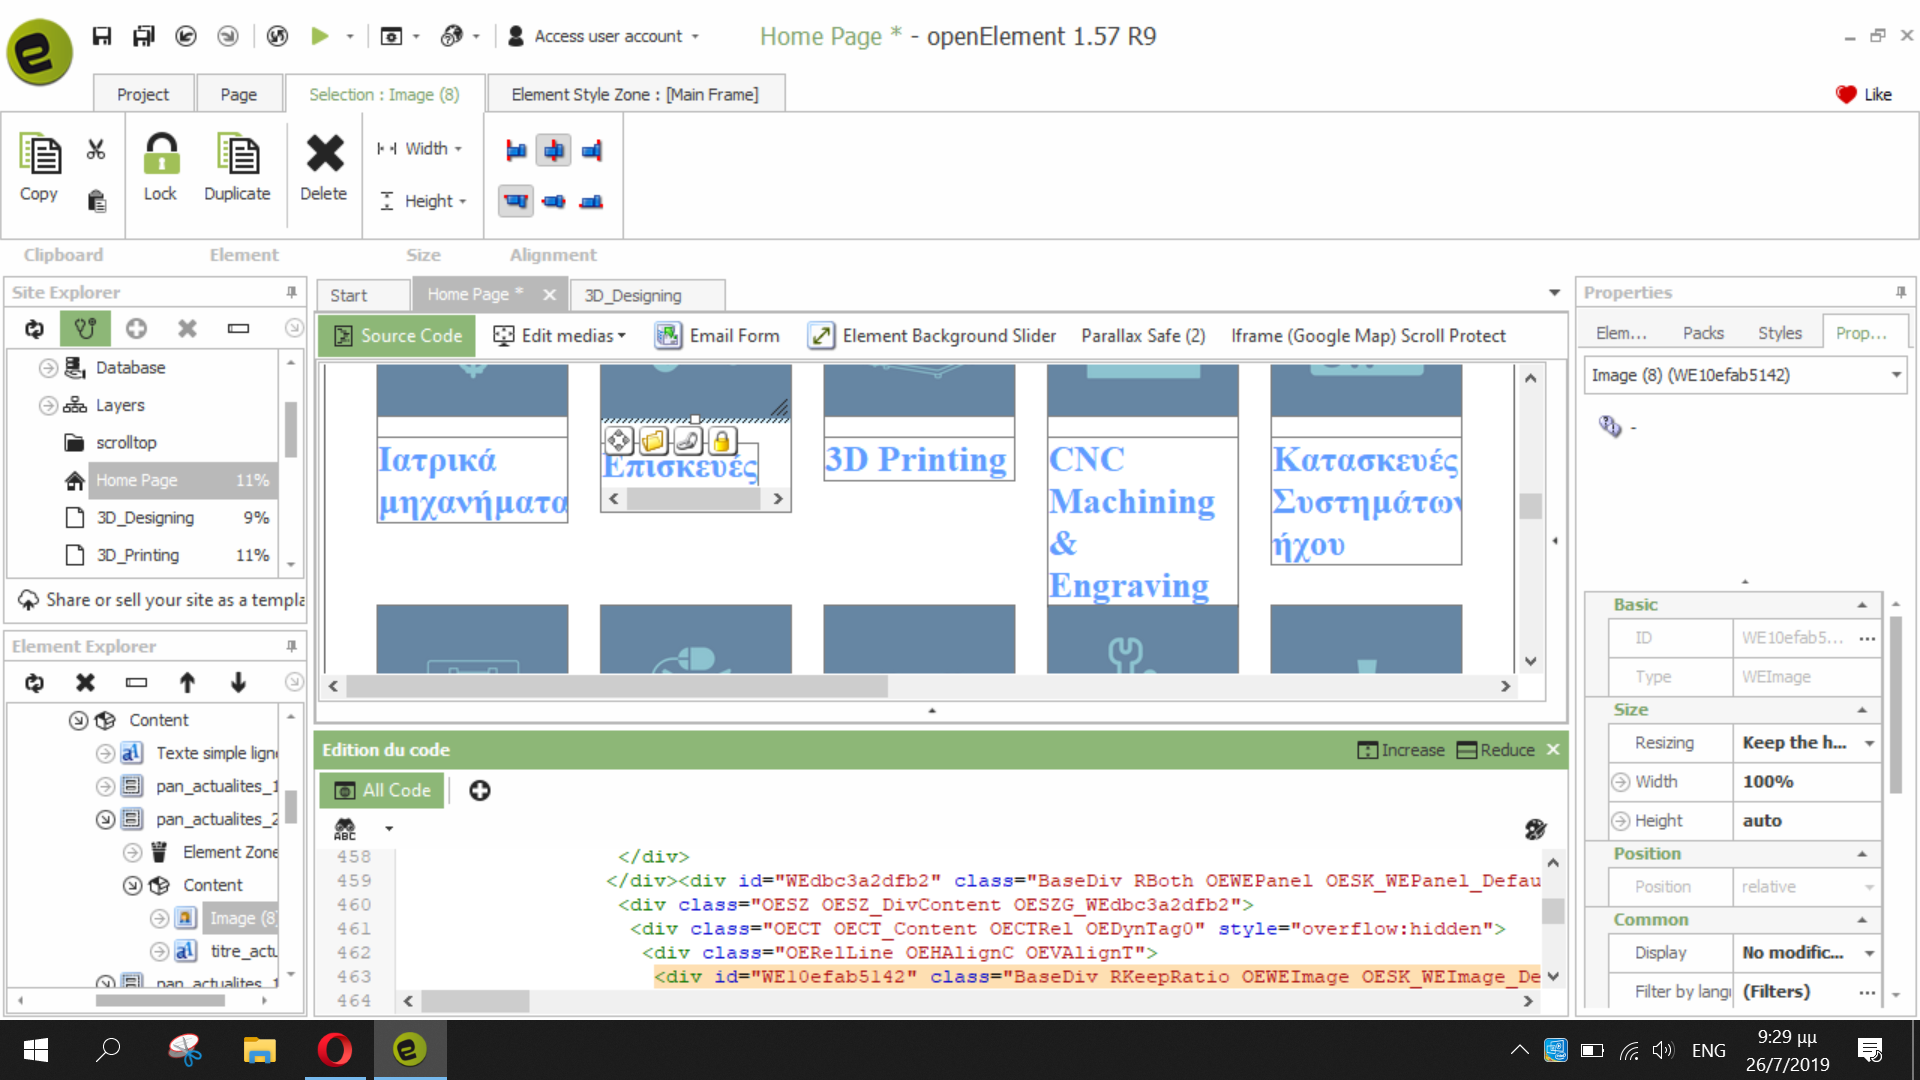Click the move up arrow in Element Explorer
Image resolution: width=1920 pixels, height=1080 pixels.
coord(187,683)
